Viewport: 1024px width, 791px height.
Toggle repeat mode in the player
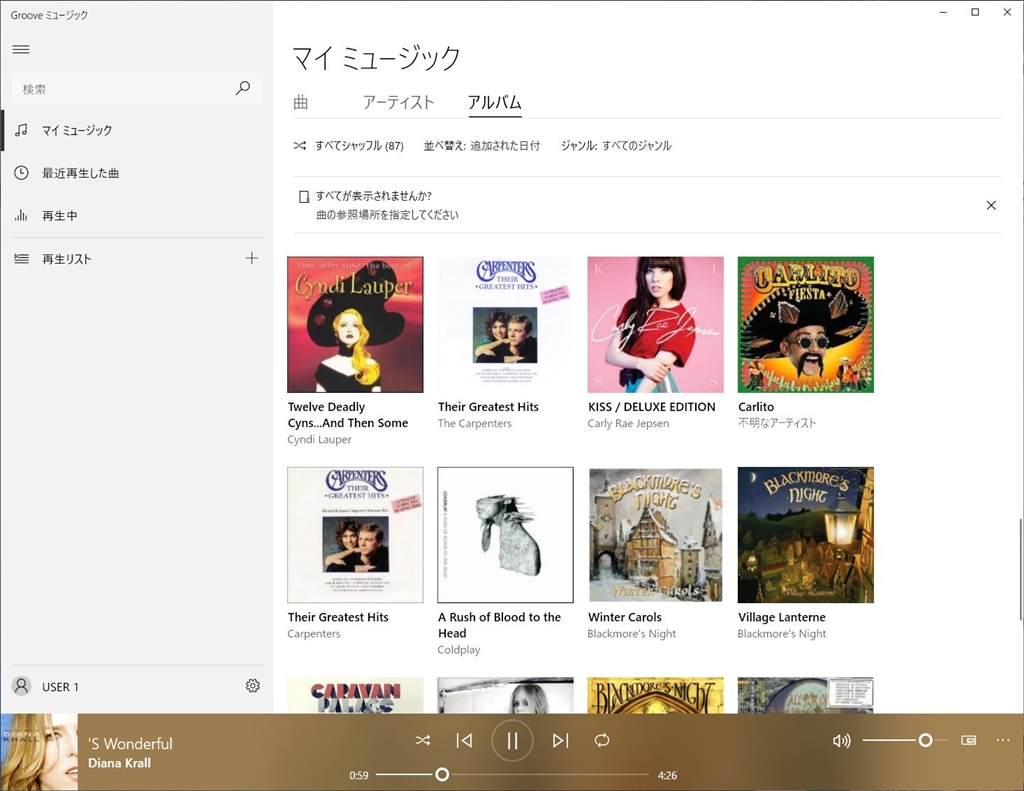coord(602,740)
